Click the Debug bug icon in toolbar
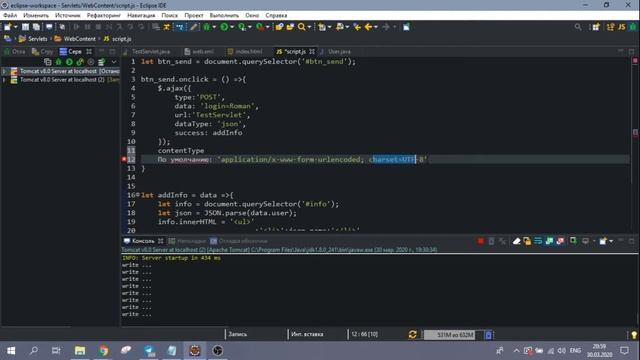This screenshot has width=640, height=360. [x=207, y=27]
